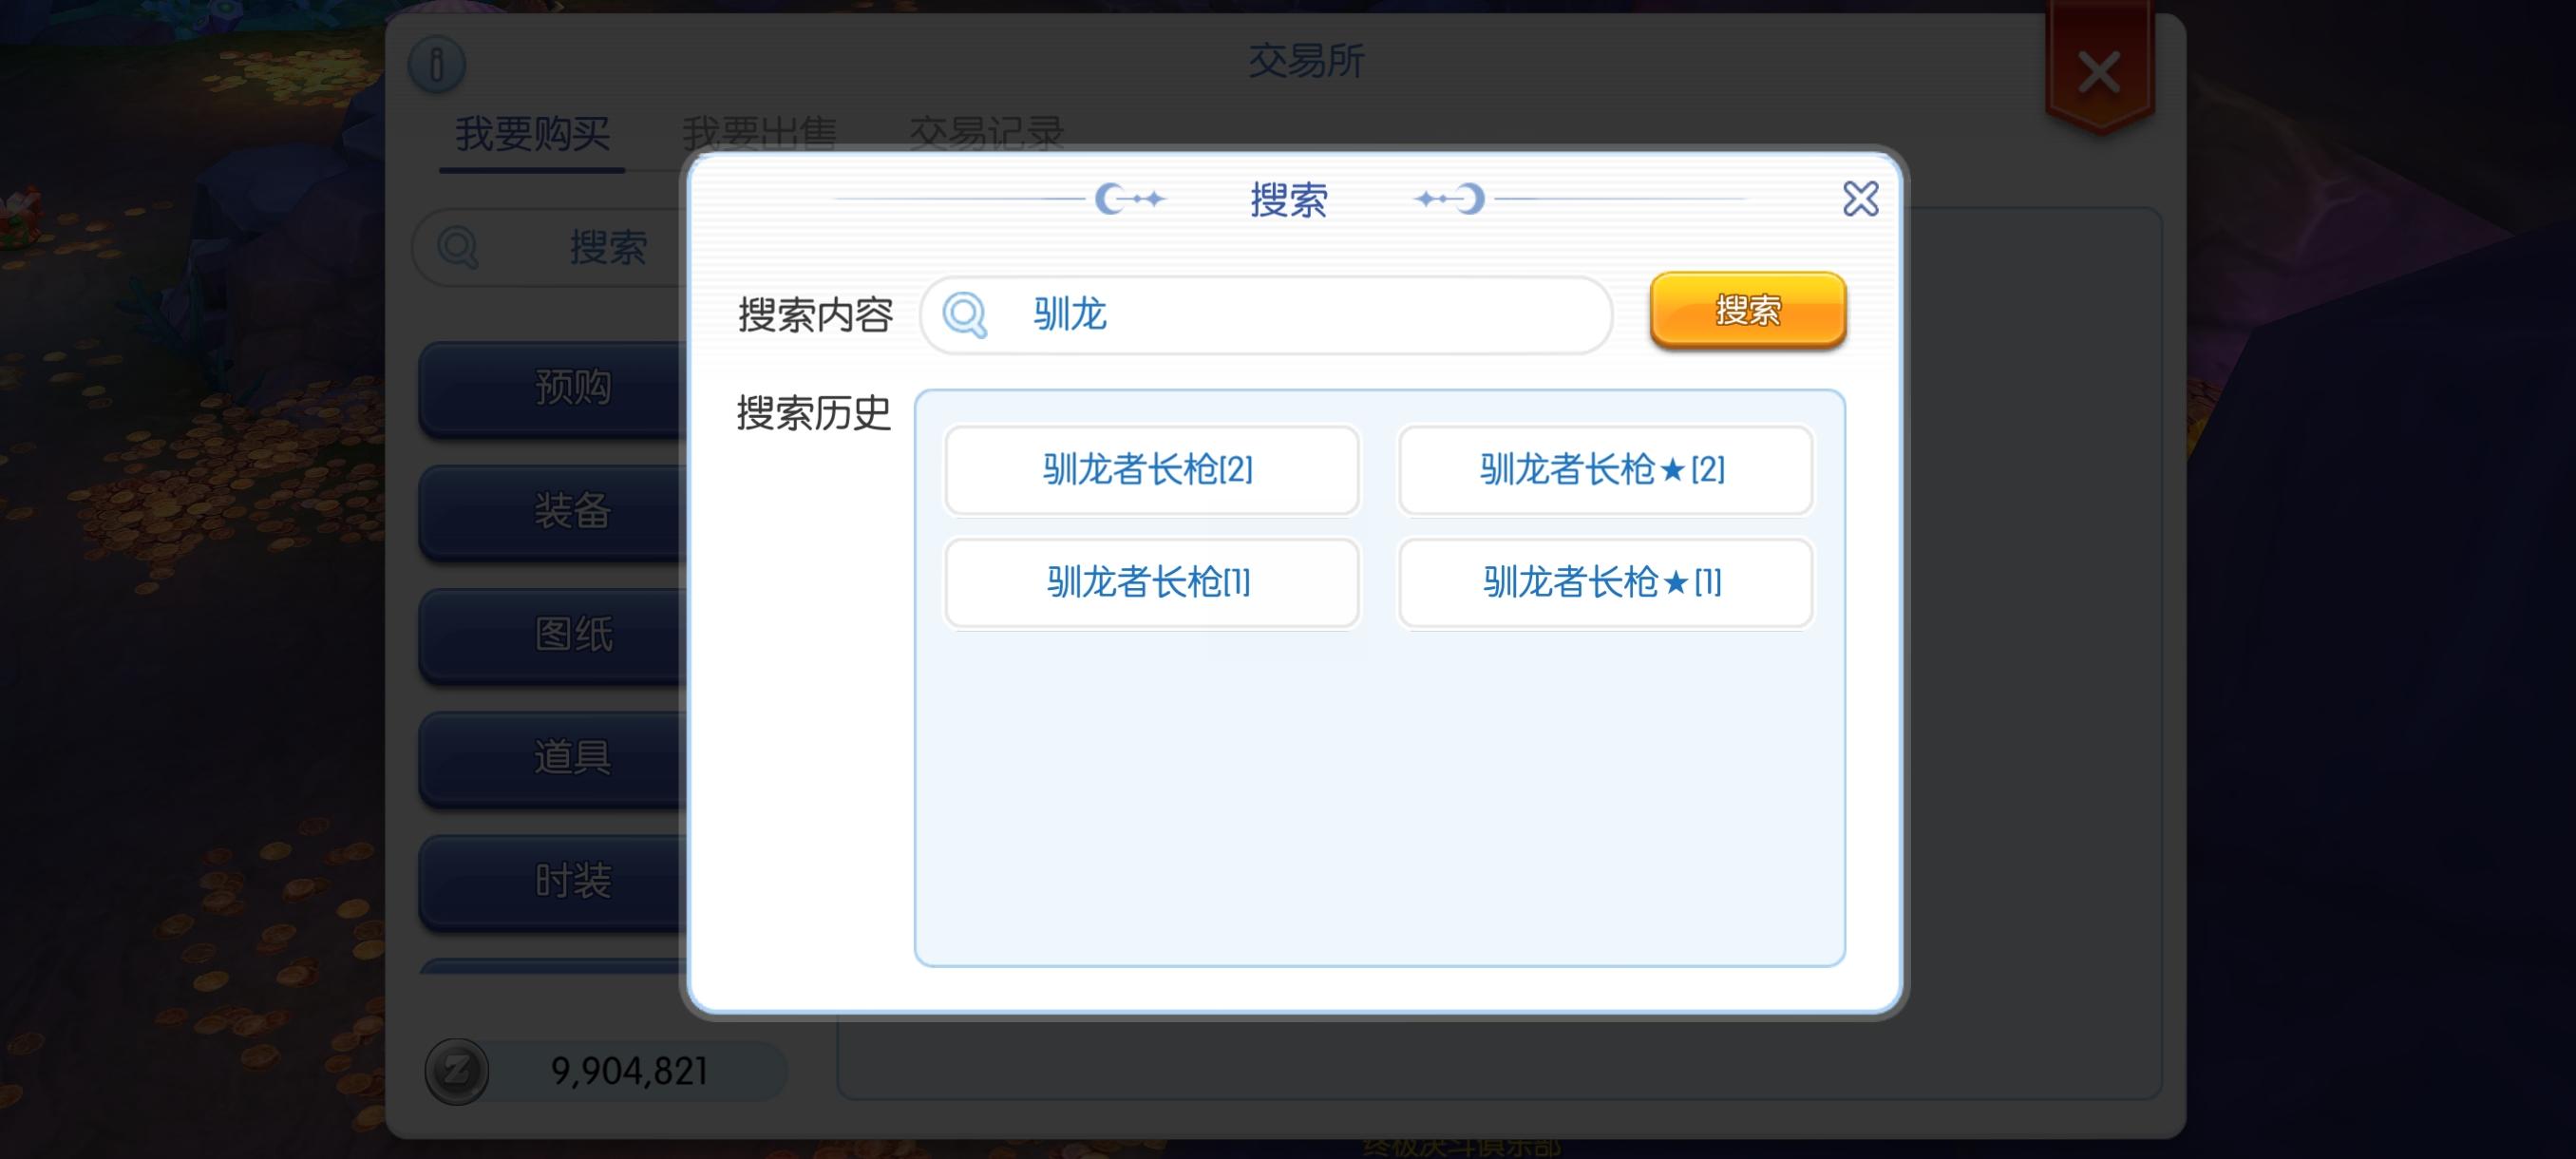Open the 预购 category

[x=560, y=387]
